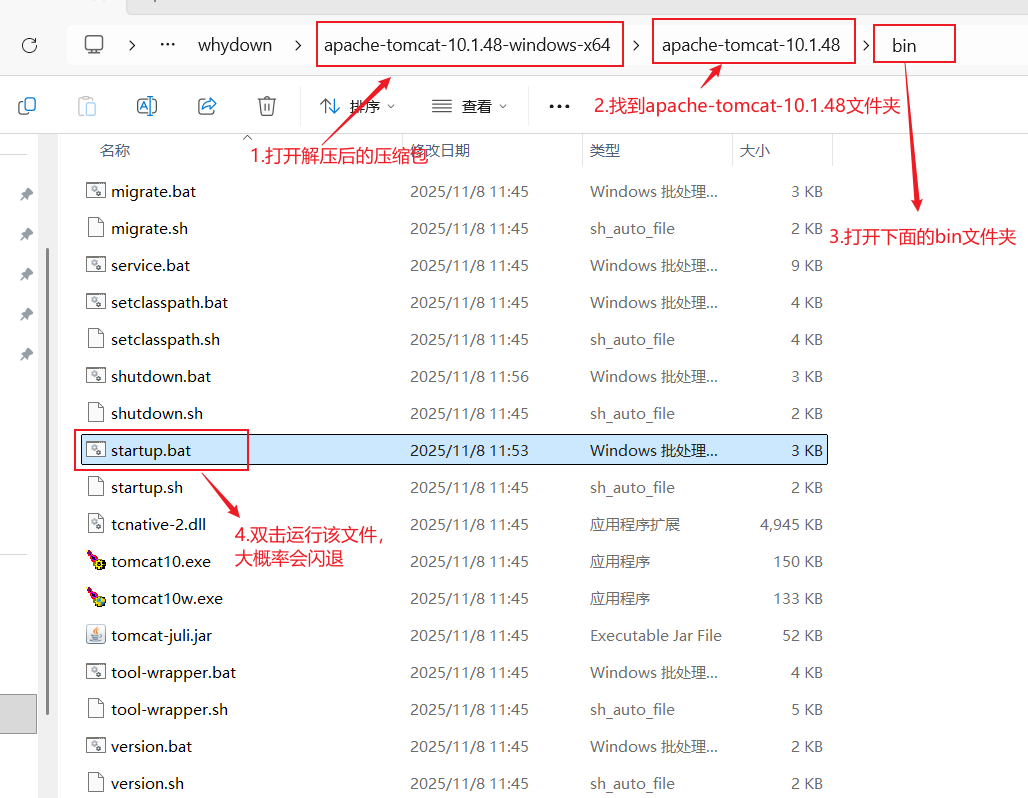Open the 排序 sort dropdown
This screenshot has width=1028, height=798.
[357, 106]
